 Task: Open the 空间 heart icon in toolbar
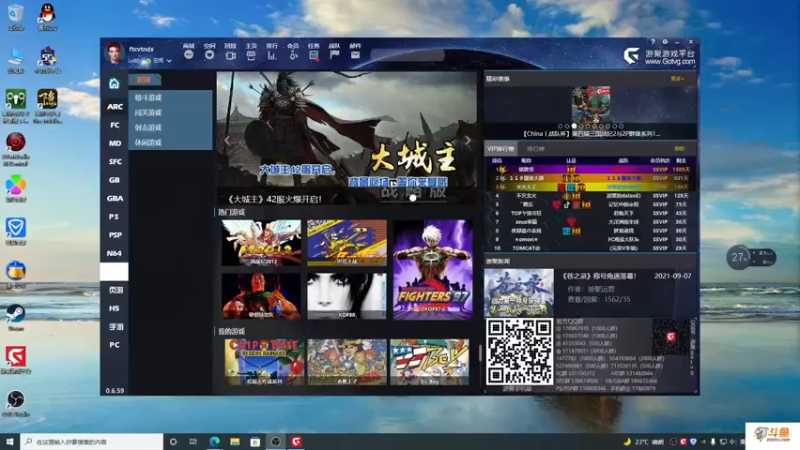tap(209, 55)
